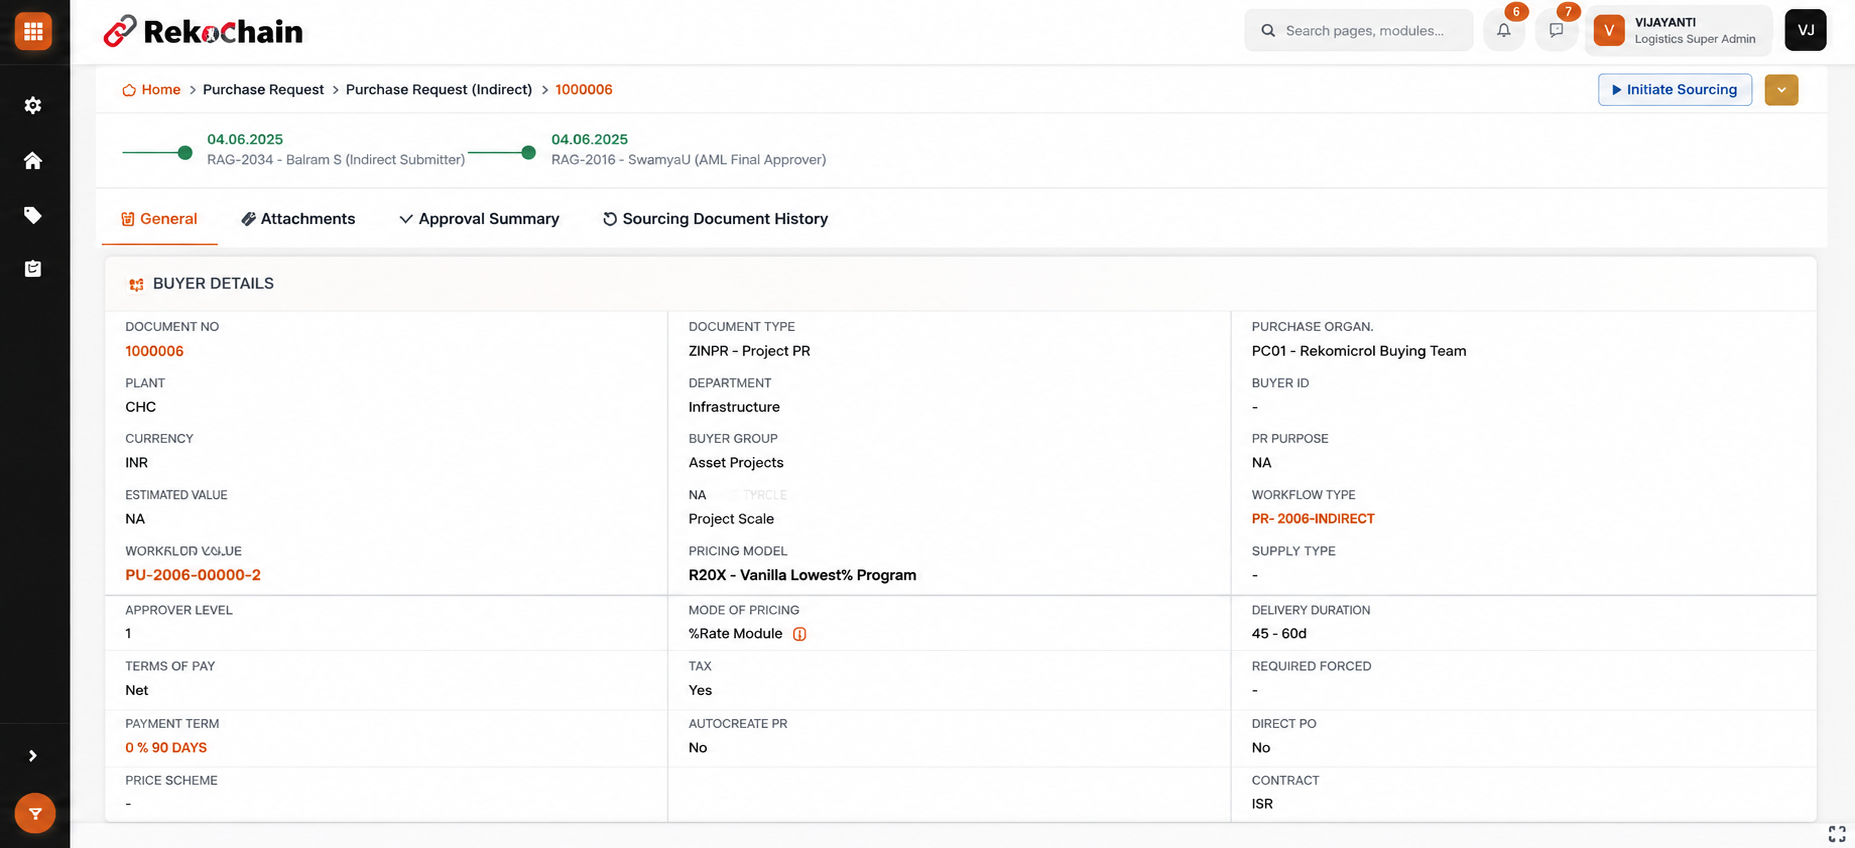Toggle fullscreen using the expand icon
This screenshot has width=1855, height=848.
tap(1837, 834)
